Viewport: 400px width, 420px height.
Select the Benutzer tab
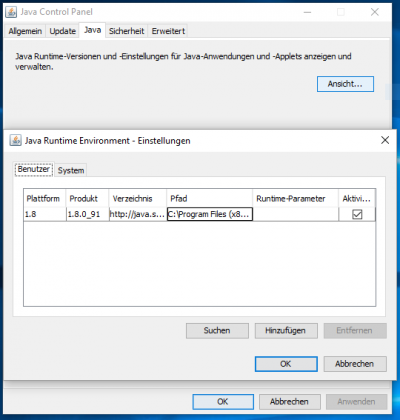34,169
